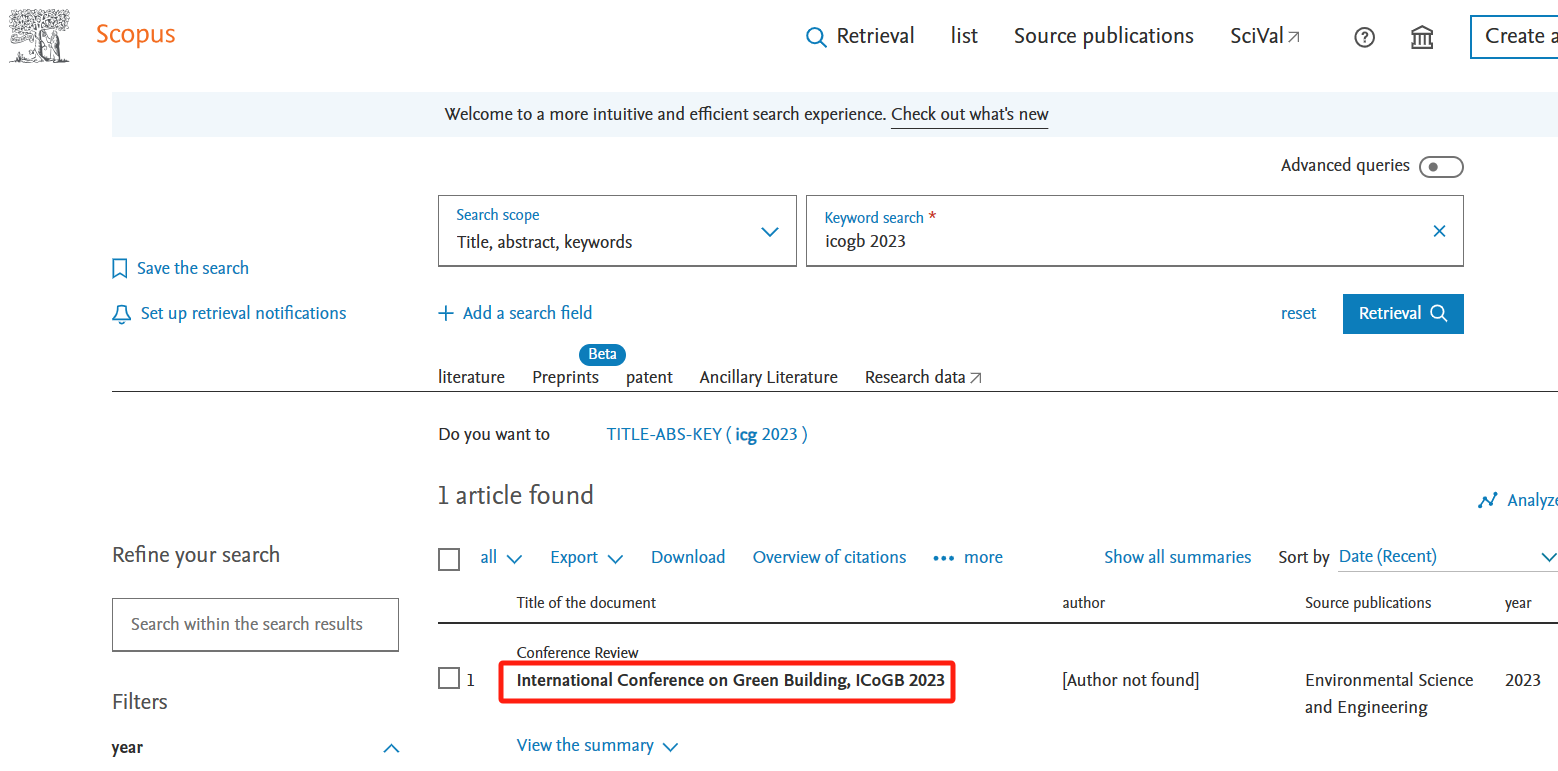Click the Scopus tree logo
The image size is (1558, 771).
click(x=40, y=36)
